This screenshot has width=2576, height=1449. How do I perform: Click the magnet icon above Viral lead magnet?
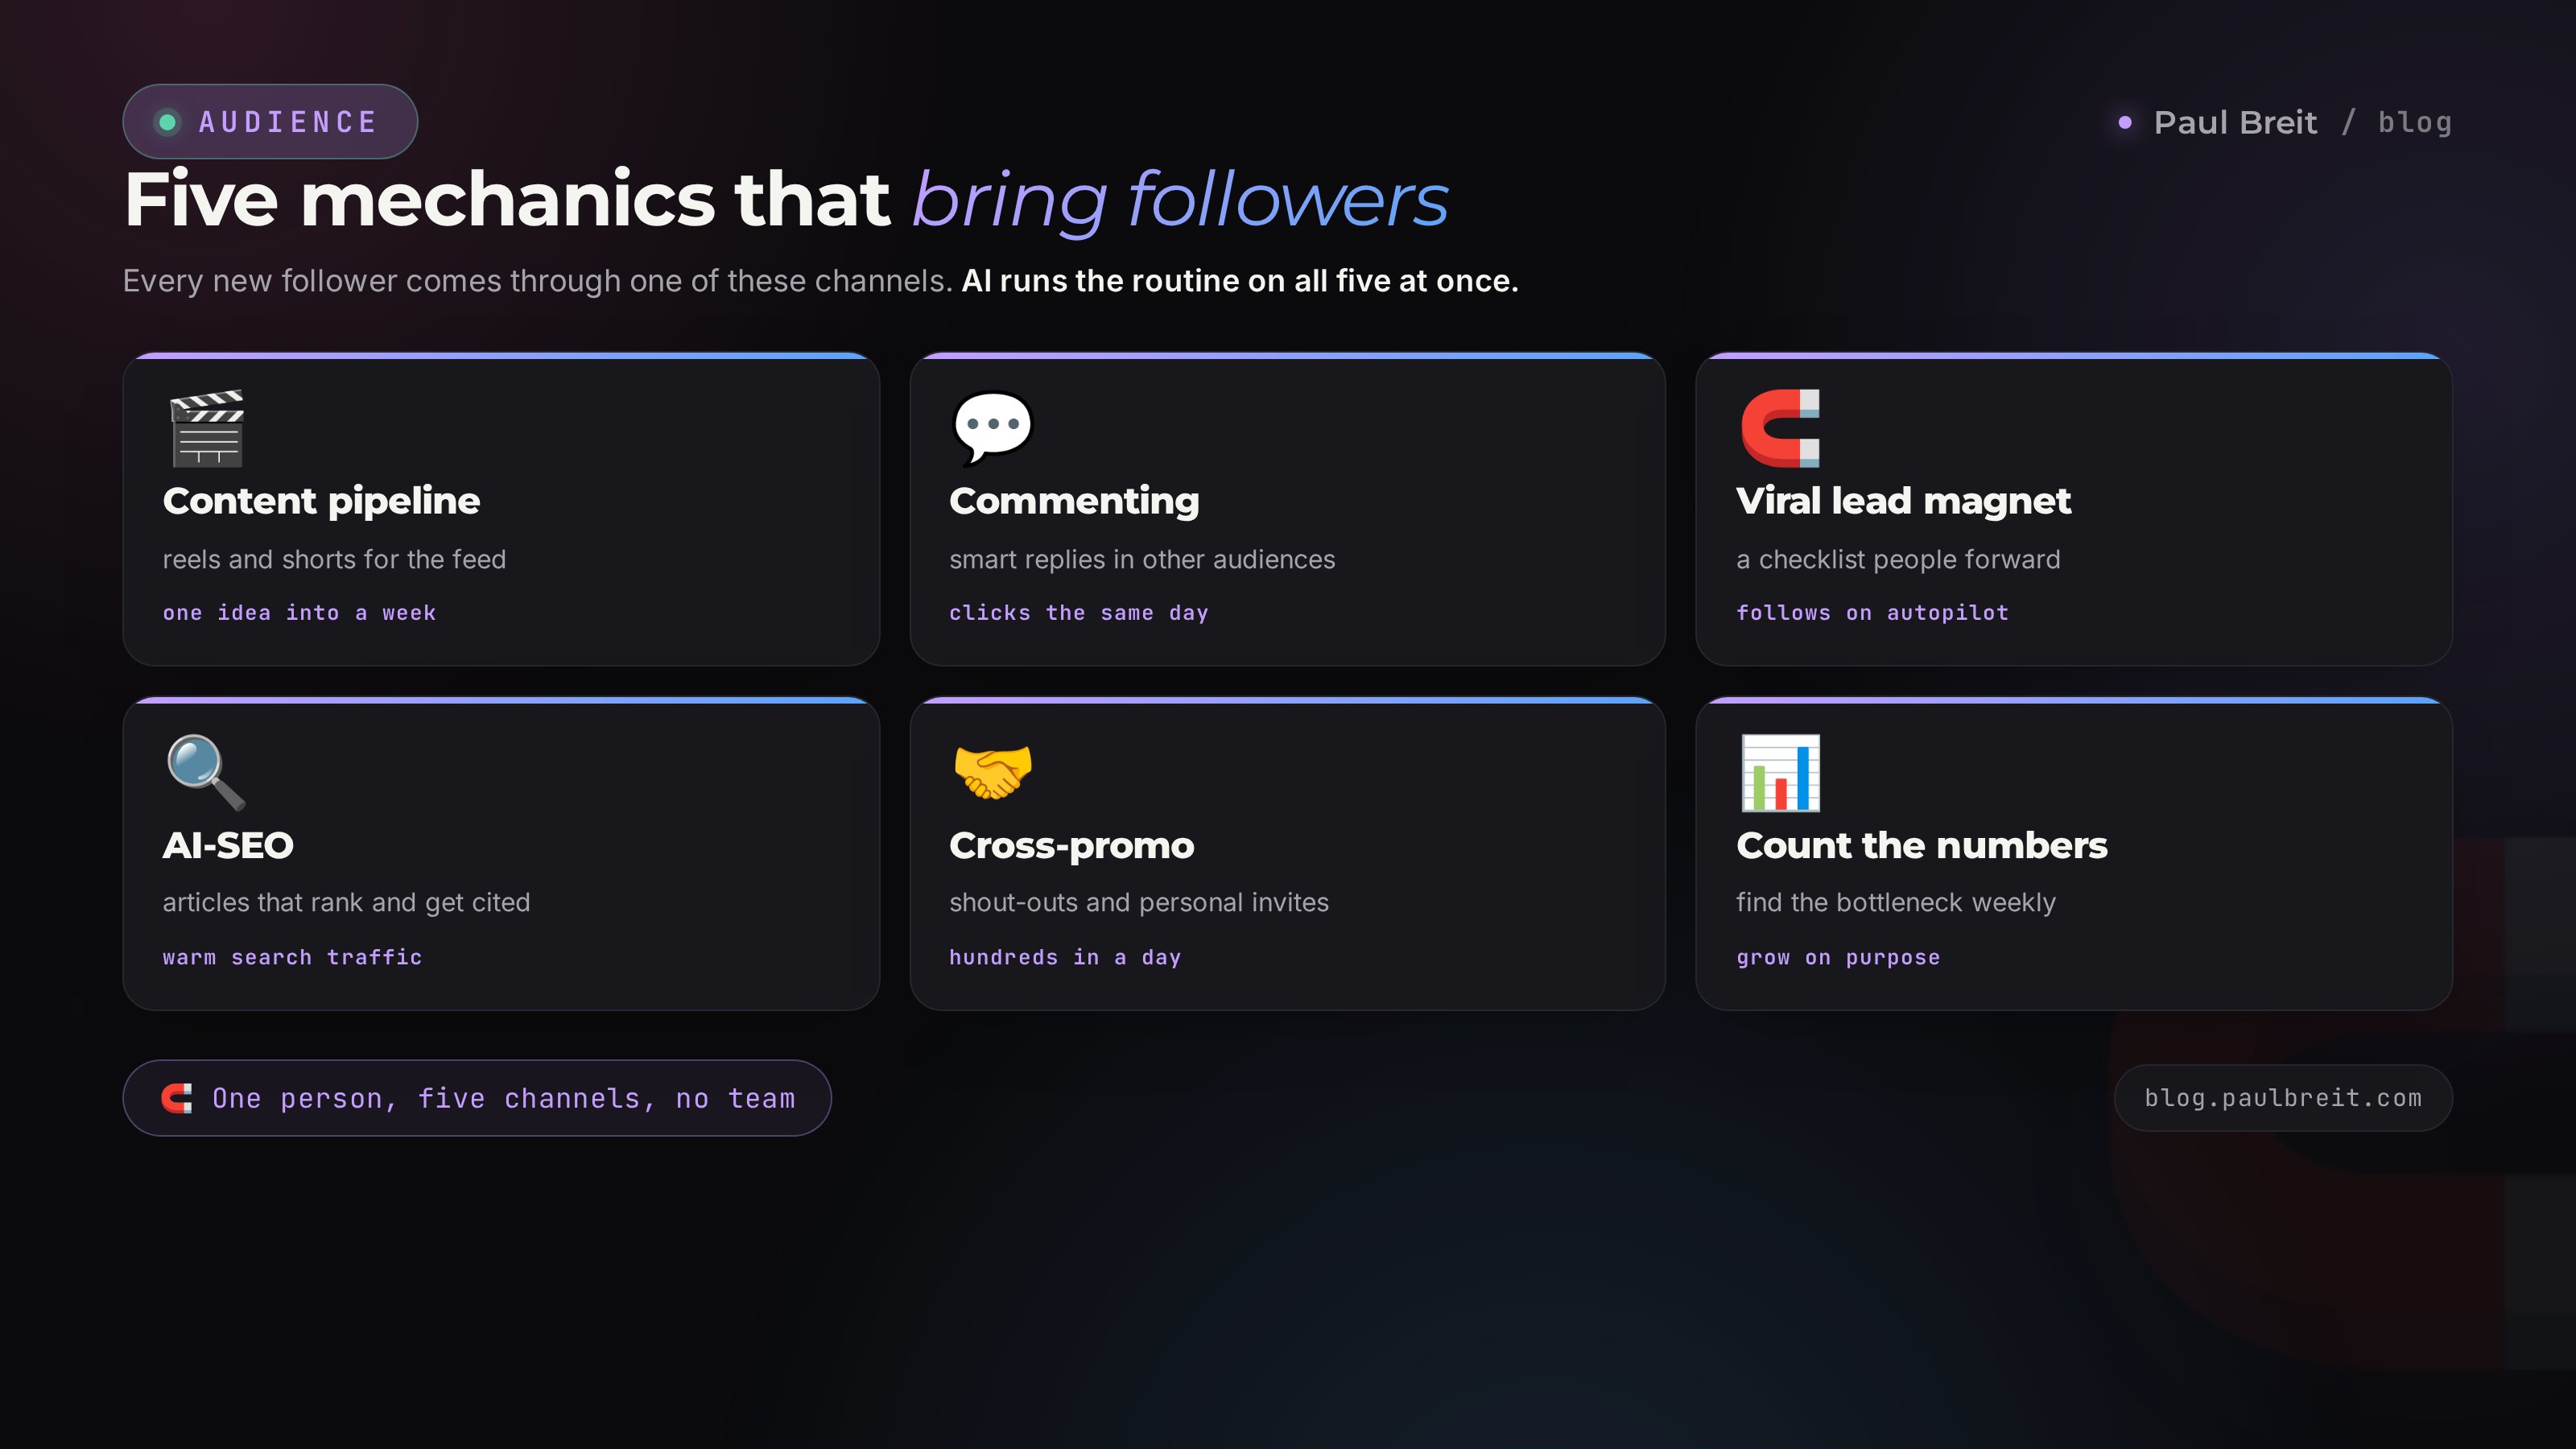[x=1780, y=428]
